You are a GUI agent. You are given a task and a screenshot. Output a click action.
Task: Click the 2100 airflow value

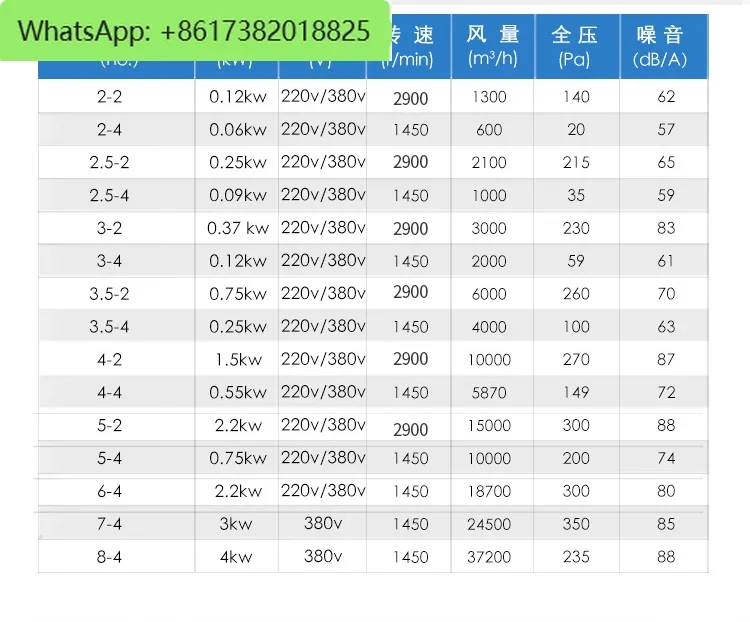[x=489, y=162]
